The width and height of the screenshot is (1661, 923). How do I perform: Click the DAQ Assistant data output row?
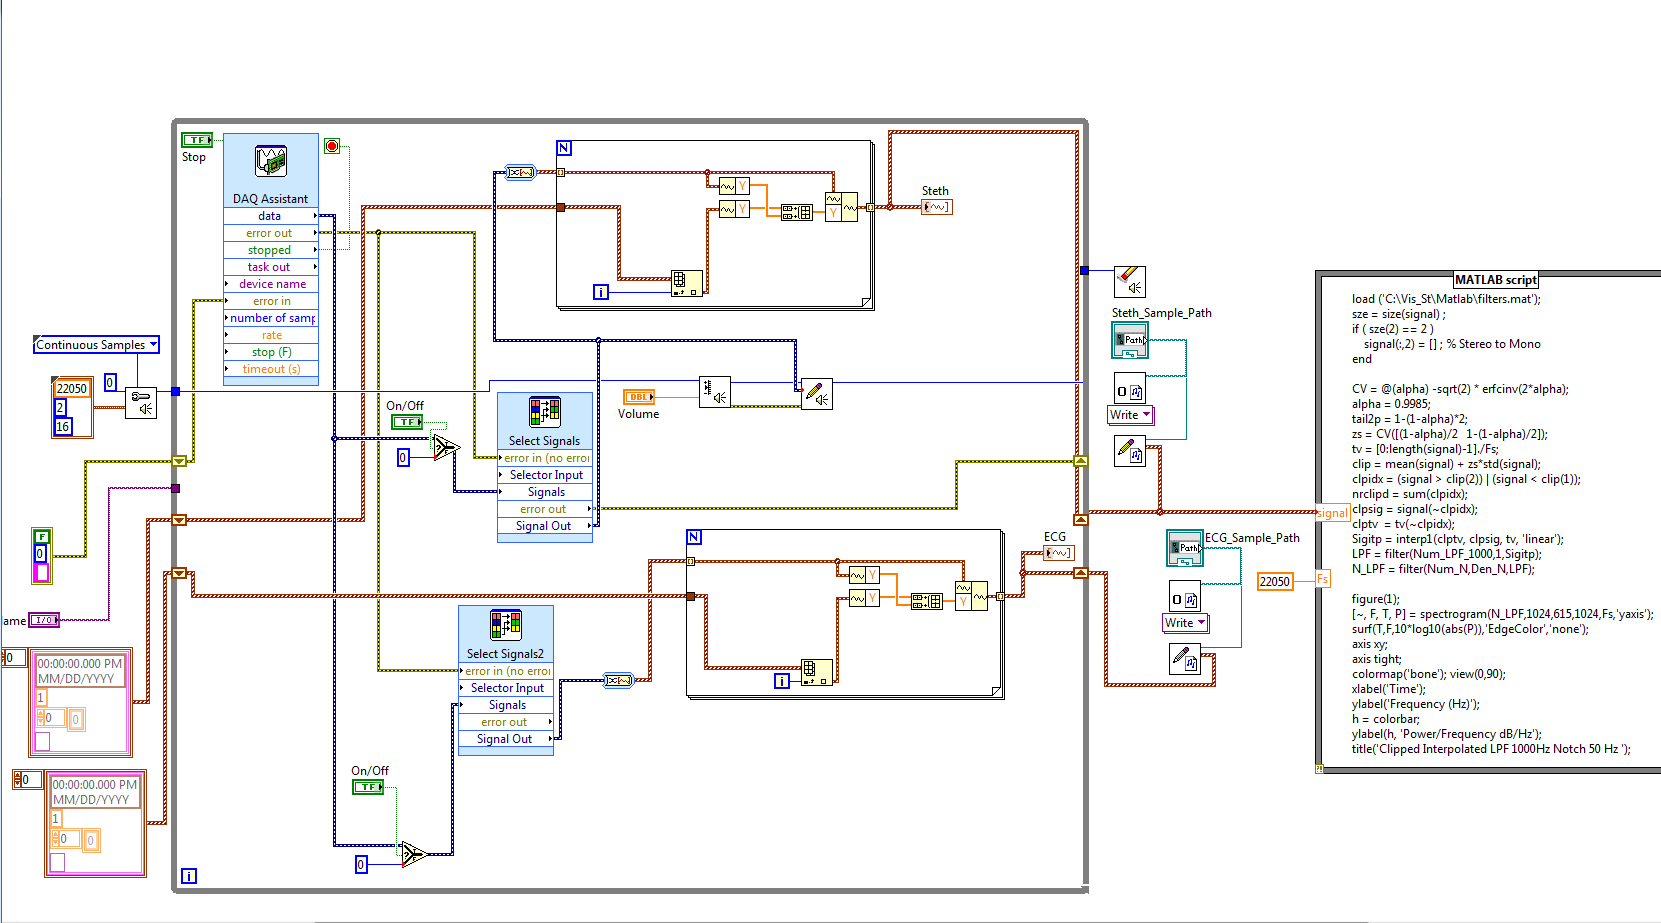pos(271,216)
